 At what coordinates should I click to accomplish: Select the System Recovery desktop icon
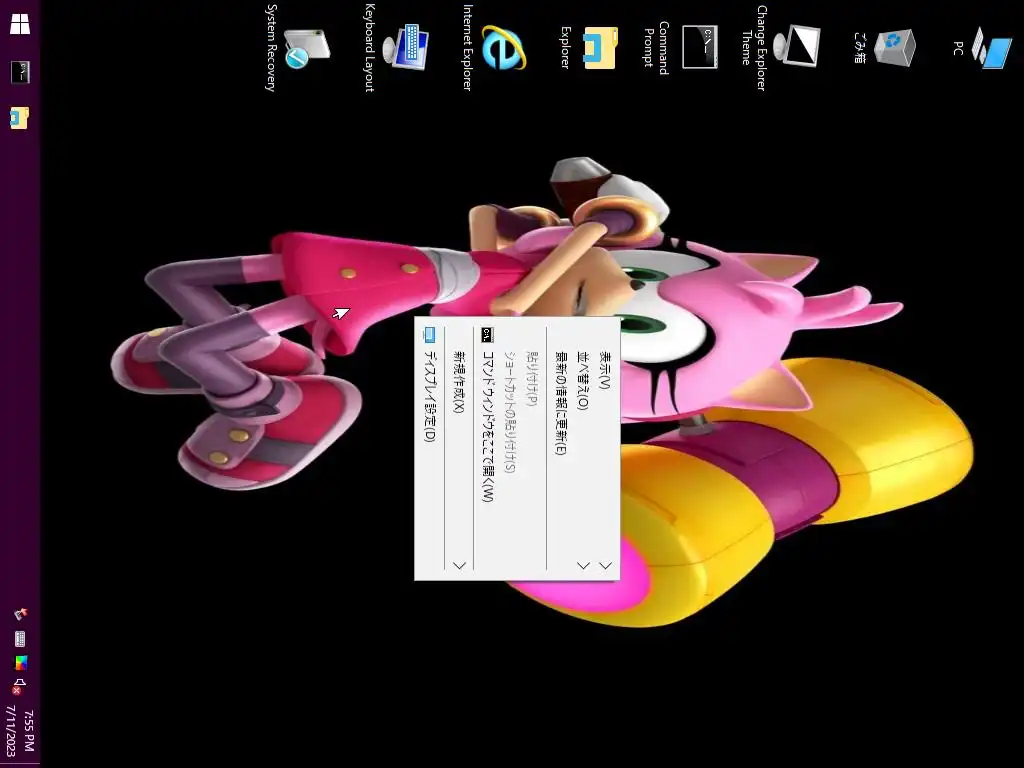[297, 48]
